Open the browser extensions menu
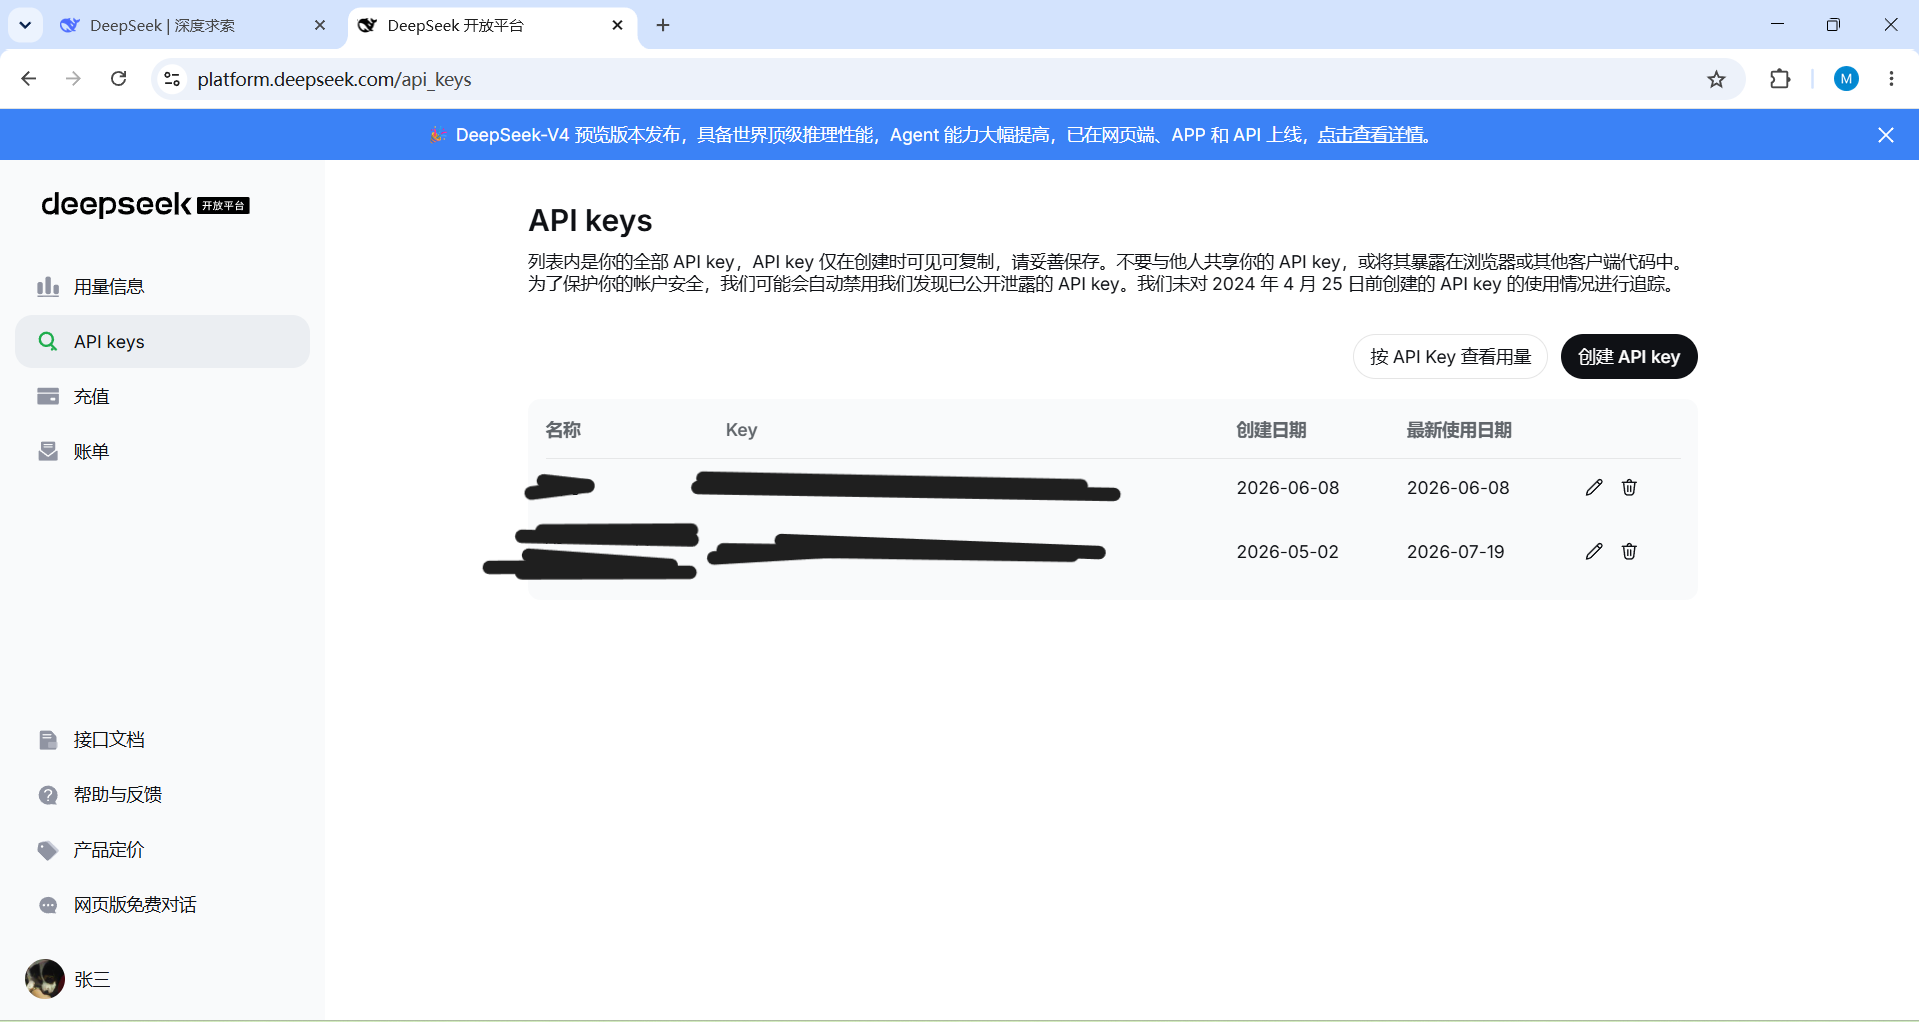This screenshot has width=1919, height=1022. [1780, 79]
